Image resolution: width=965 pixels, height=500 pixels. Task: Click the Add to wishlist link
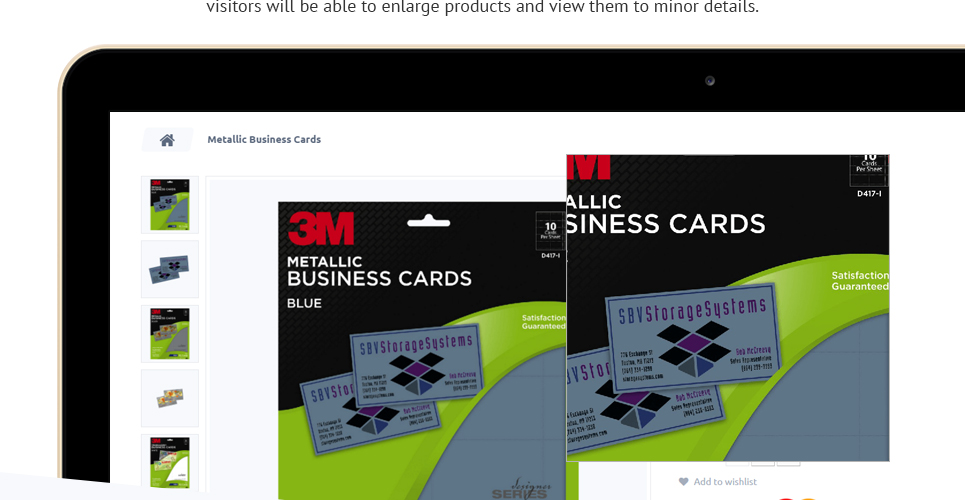coord(725,482)
